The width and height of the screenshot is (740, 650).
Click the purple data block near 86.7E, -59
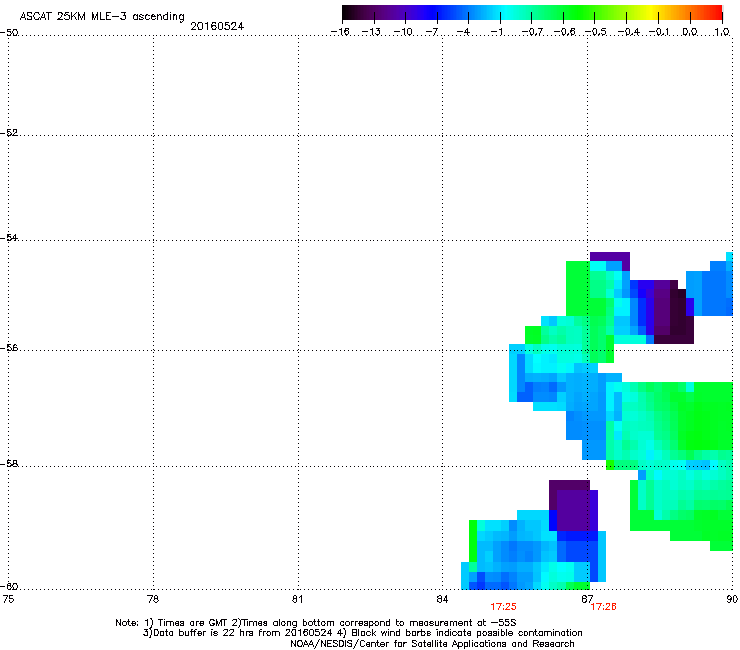[x=573, y=510]
